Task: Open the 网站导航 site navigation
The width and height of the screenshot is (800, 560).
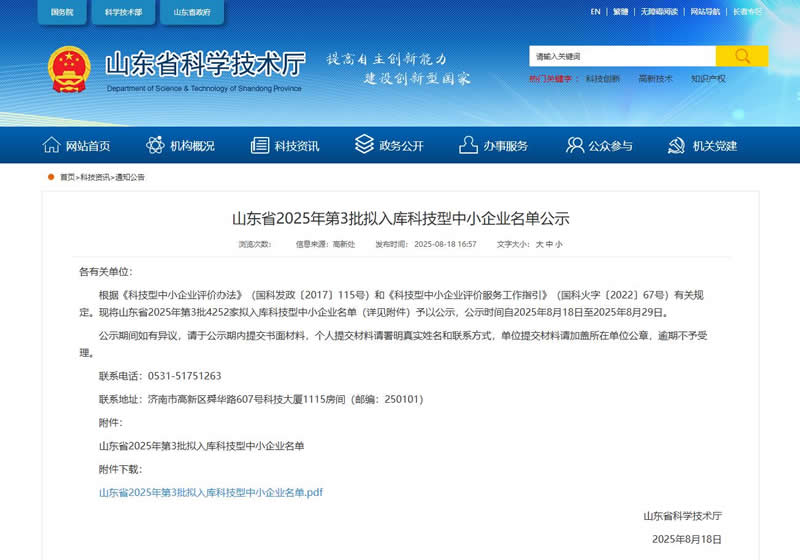Action: click(705, 12)
